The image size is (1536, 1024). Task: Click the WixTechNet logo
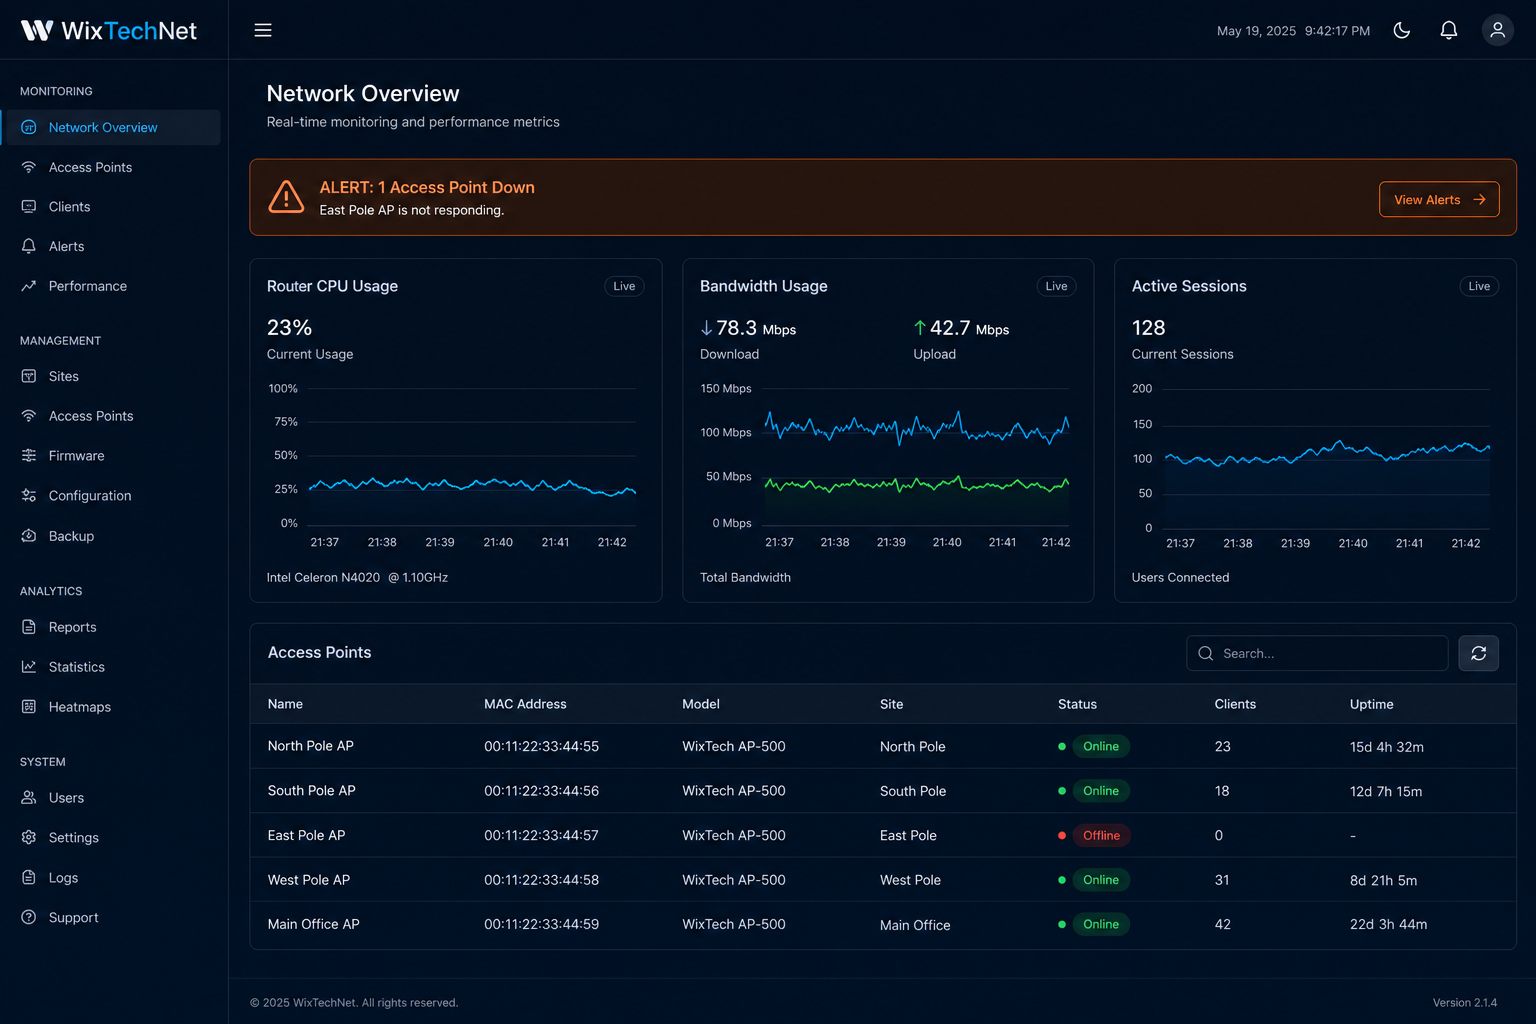coord(109,30)
